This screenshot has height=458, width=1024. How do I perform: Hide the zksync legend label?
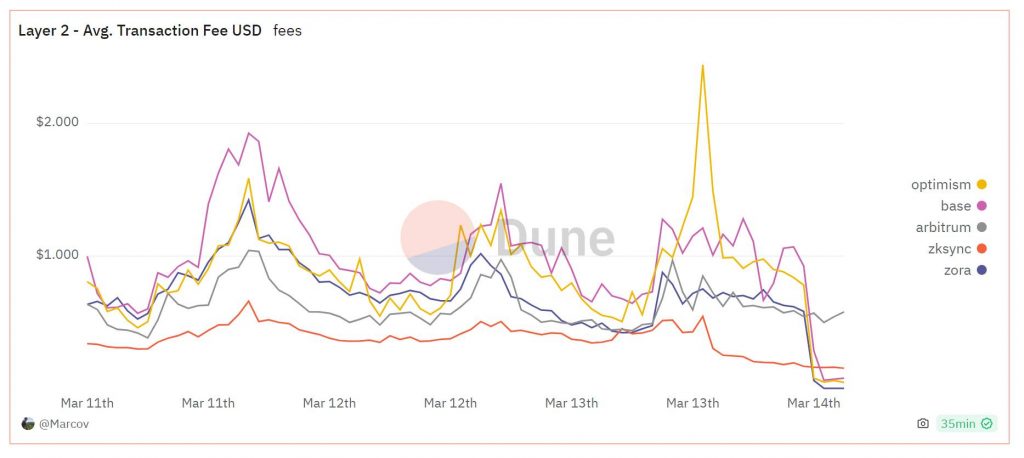pos(950,249)
